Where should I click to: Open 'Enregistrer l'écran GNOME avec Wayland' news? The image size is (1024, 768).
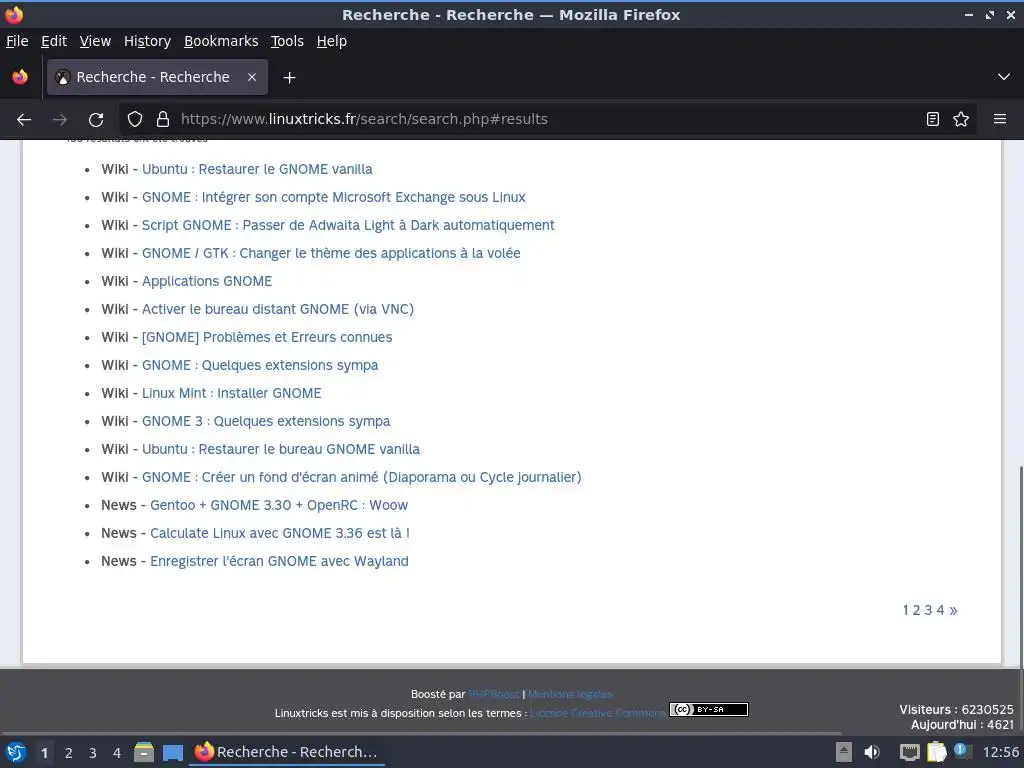(x=280, y=562)
